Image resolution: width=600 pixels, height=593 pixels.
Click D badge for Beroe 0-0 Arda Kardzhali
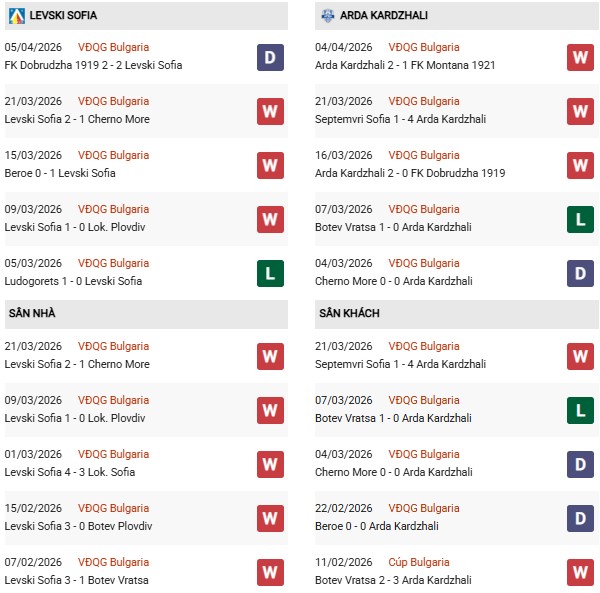point(581,518)
